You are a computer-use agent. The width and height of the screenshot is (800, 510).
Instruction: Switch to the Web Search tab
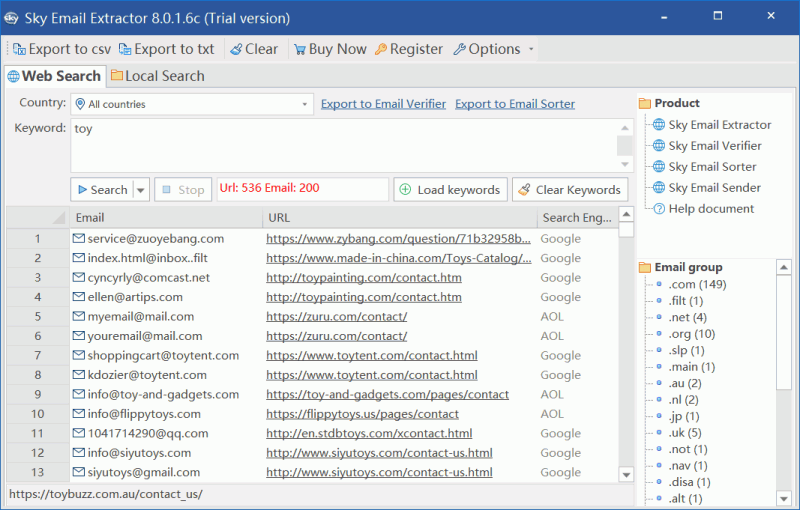(x=55, y=76)
